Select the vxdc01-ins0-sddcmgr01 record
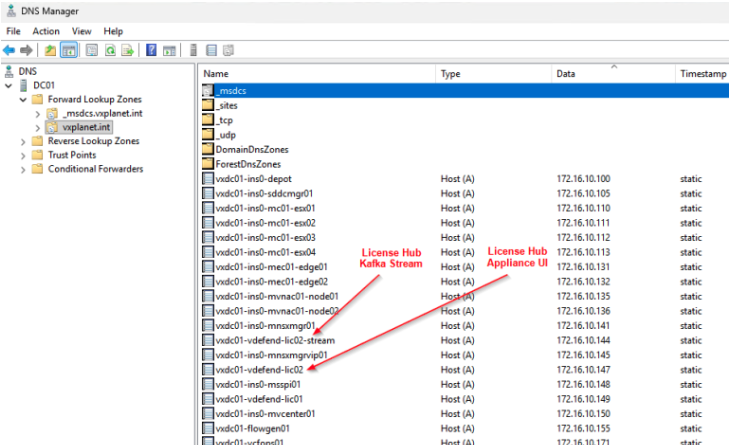The image size is (730, 445). click(x=264, y=193)
